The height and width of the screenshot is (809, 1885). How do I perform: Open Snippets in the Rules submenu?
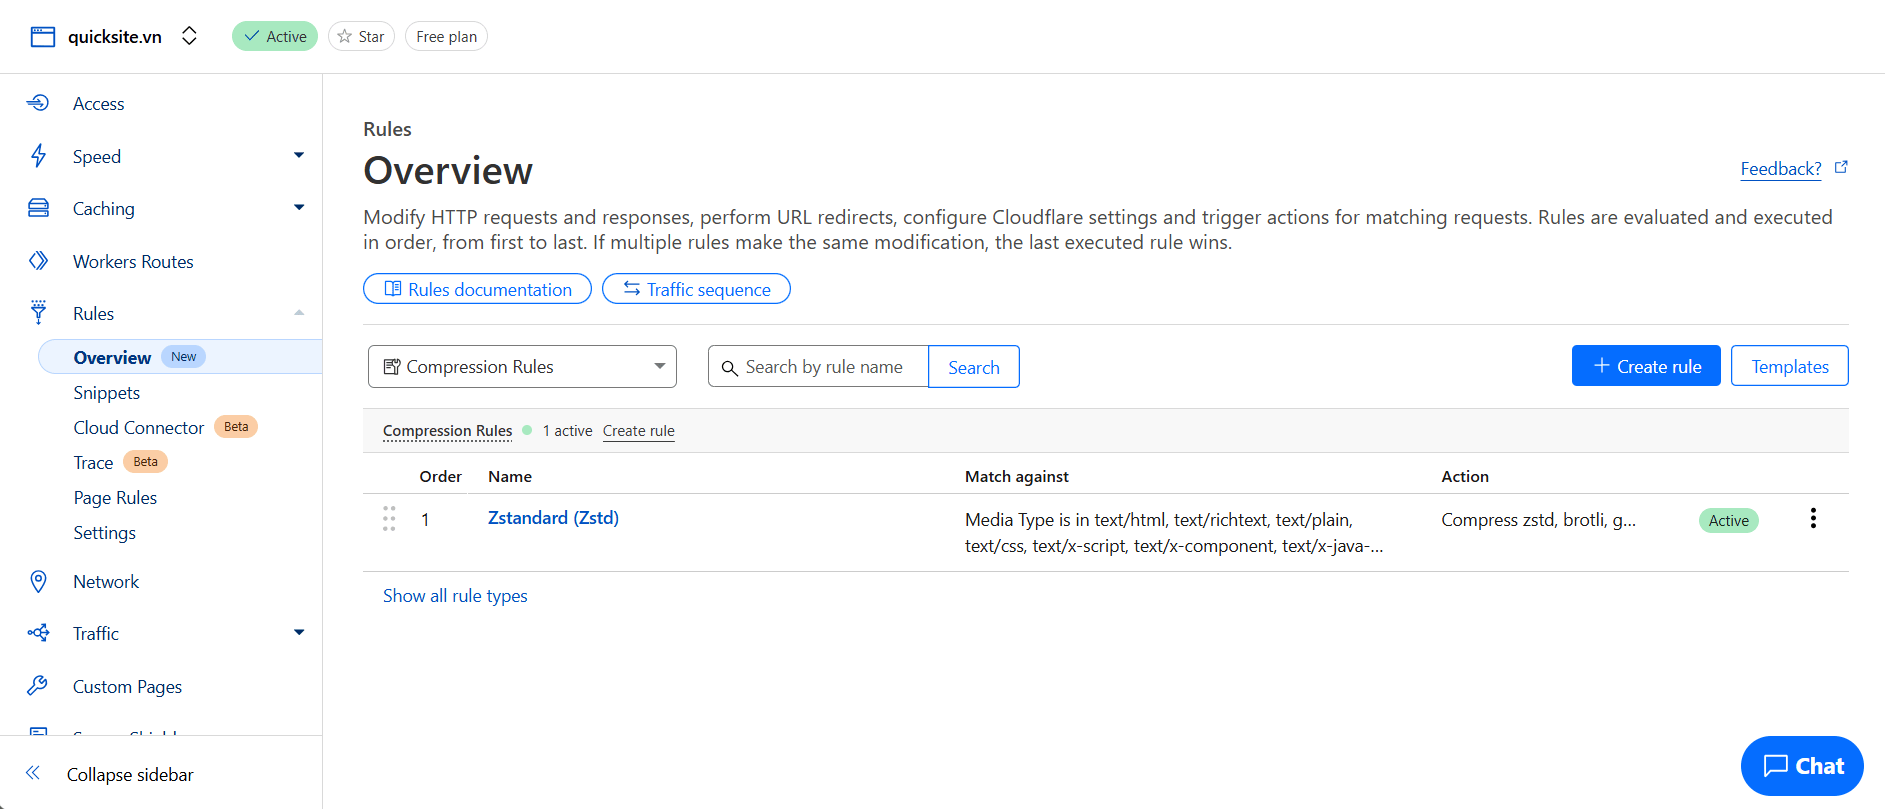pos(106,393)
